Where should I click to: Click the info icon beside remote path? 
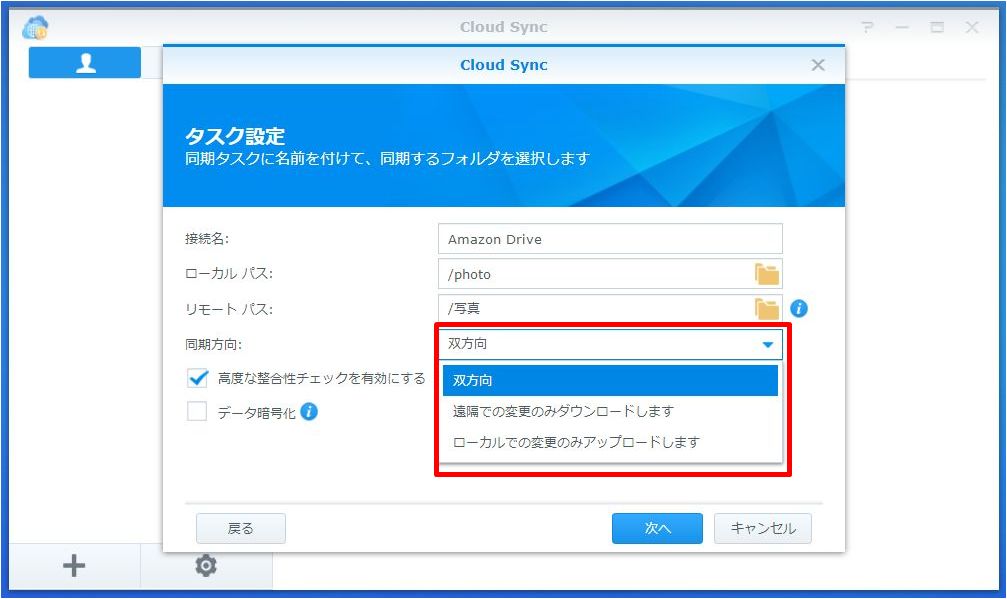pos(796,306)
